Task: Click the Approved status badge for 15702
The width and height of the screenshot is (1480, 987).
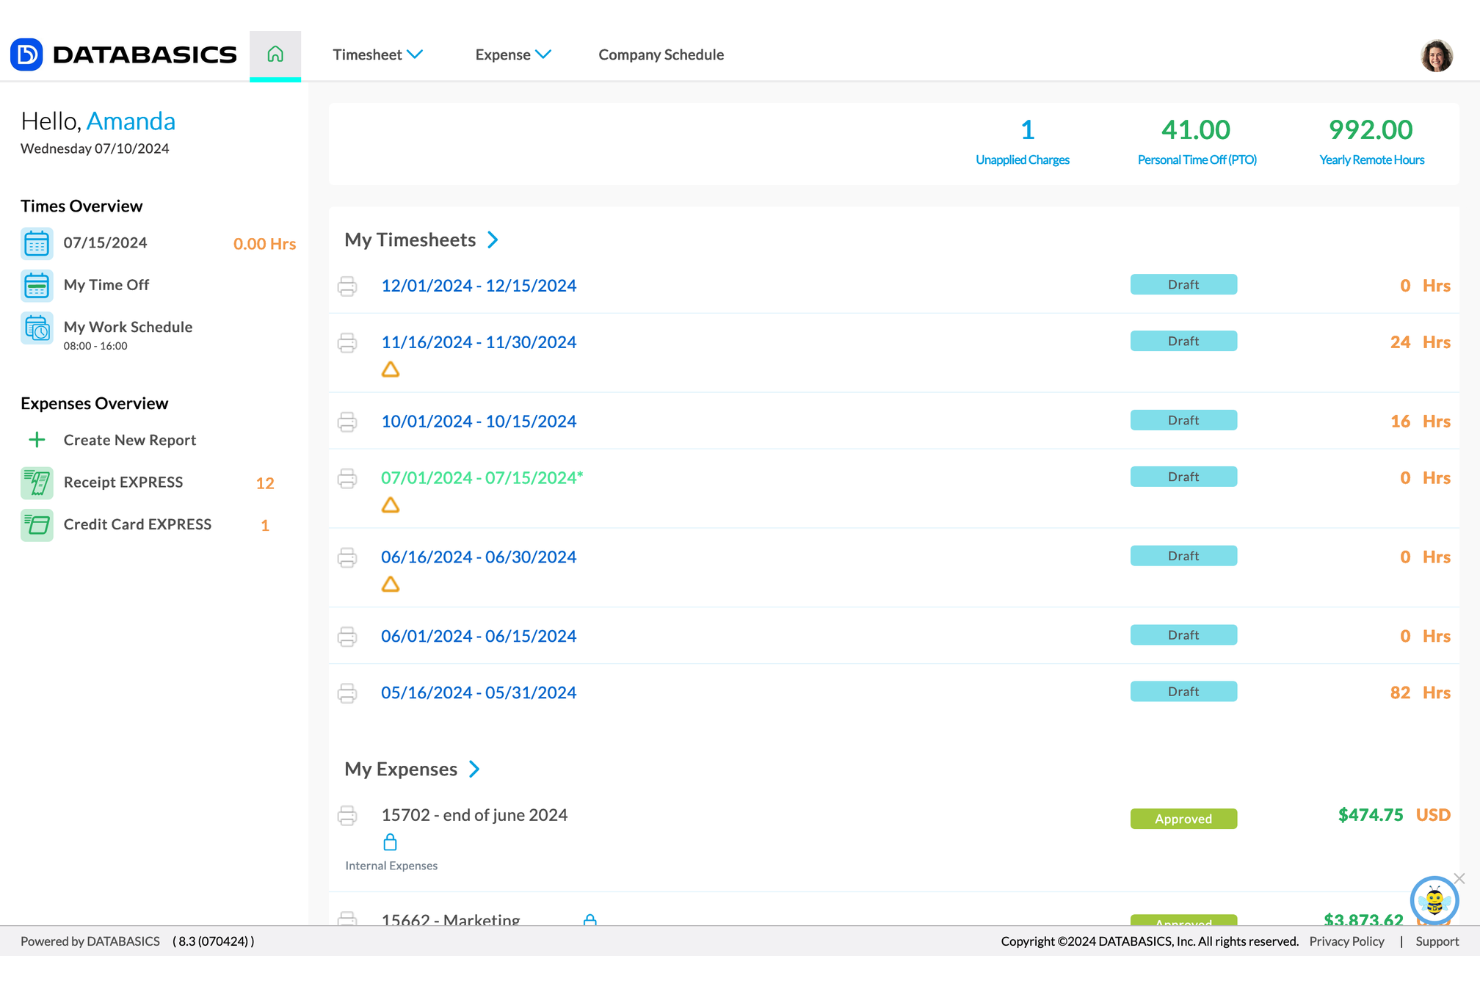Action: (1183, 818)
